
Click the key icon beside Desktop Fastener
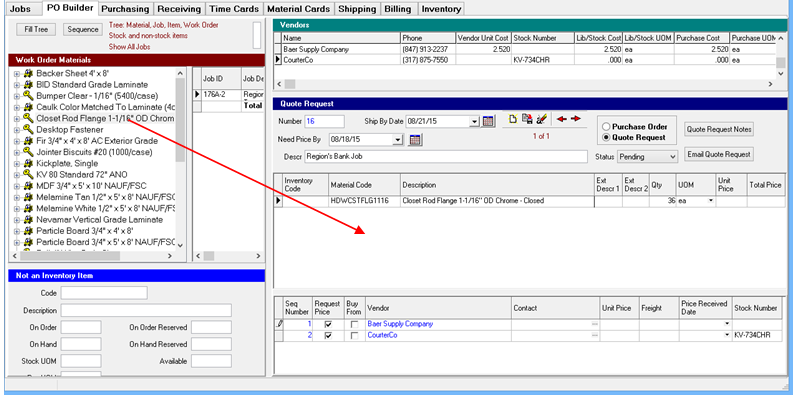tap(28, 131)
